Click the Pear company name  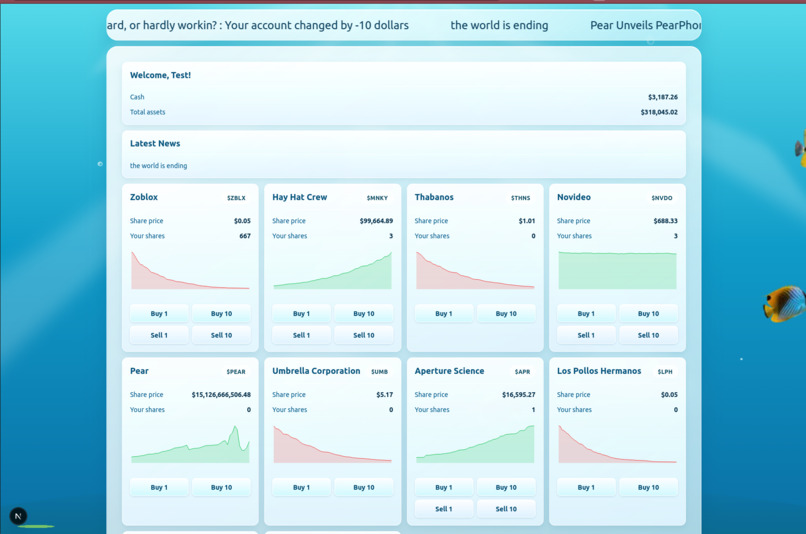[x=139, y=371]
